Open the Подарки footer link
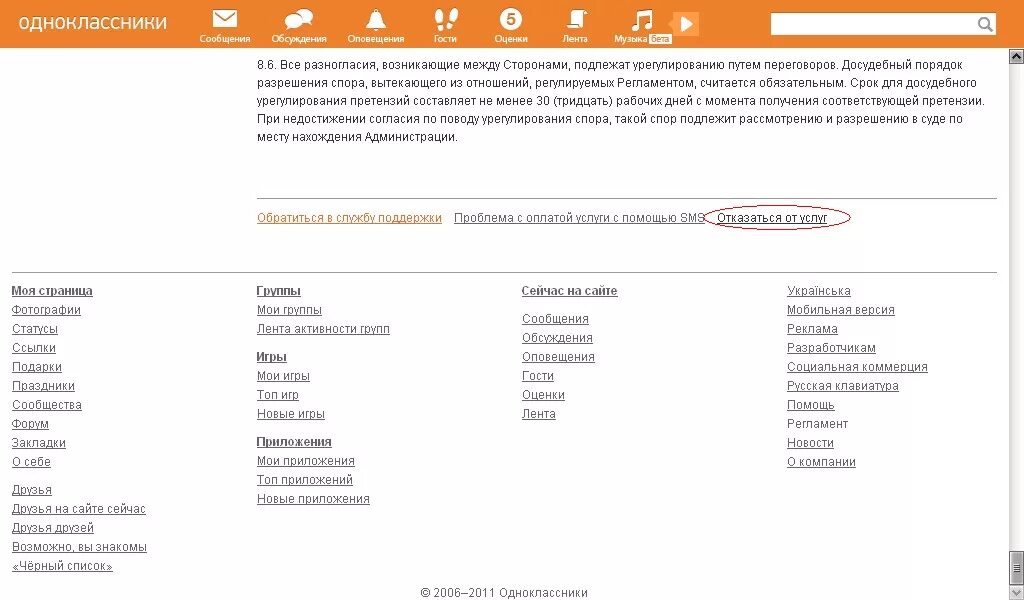Image resolution: width=1024 pixels, height=600 pixels. (37, 366)
